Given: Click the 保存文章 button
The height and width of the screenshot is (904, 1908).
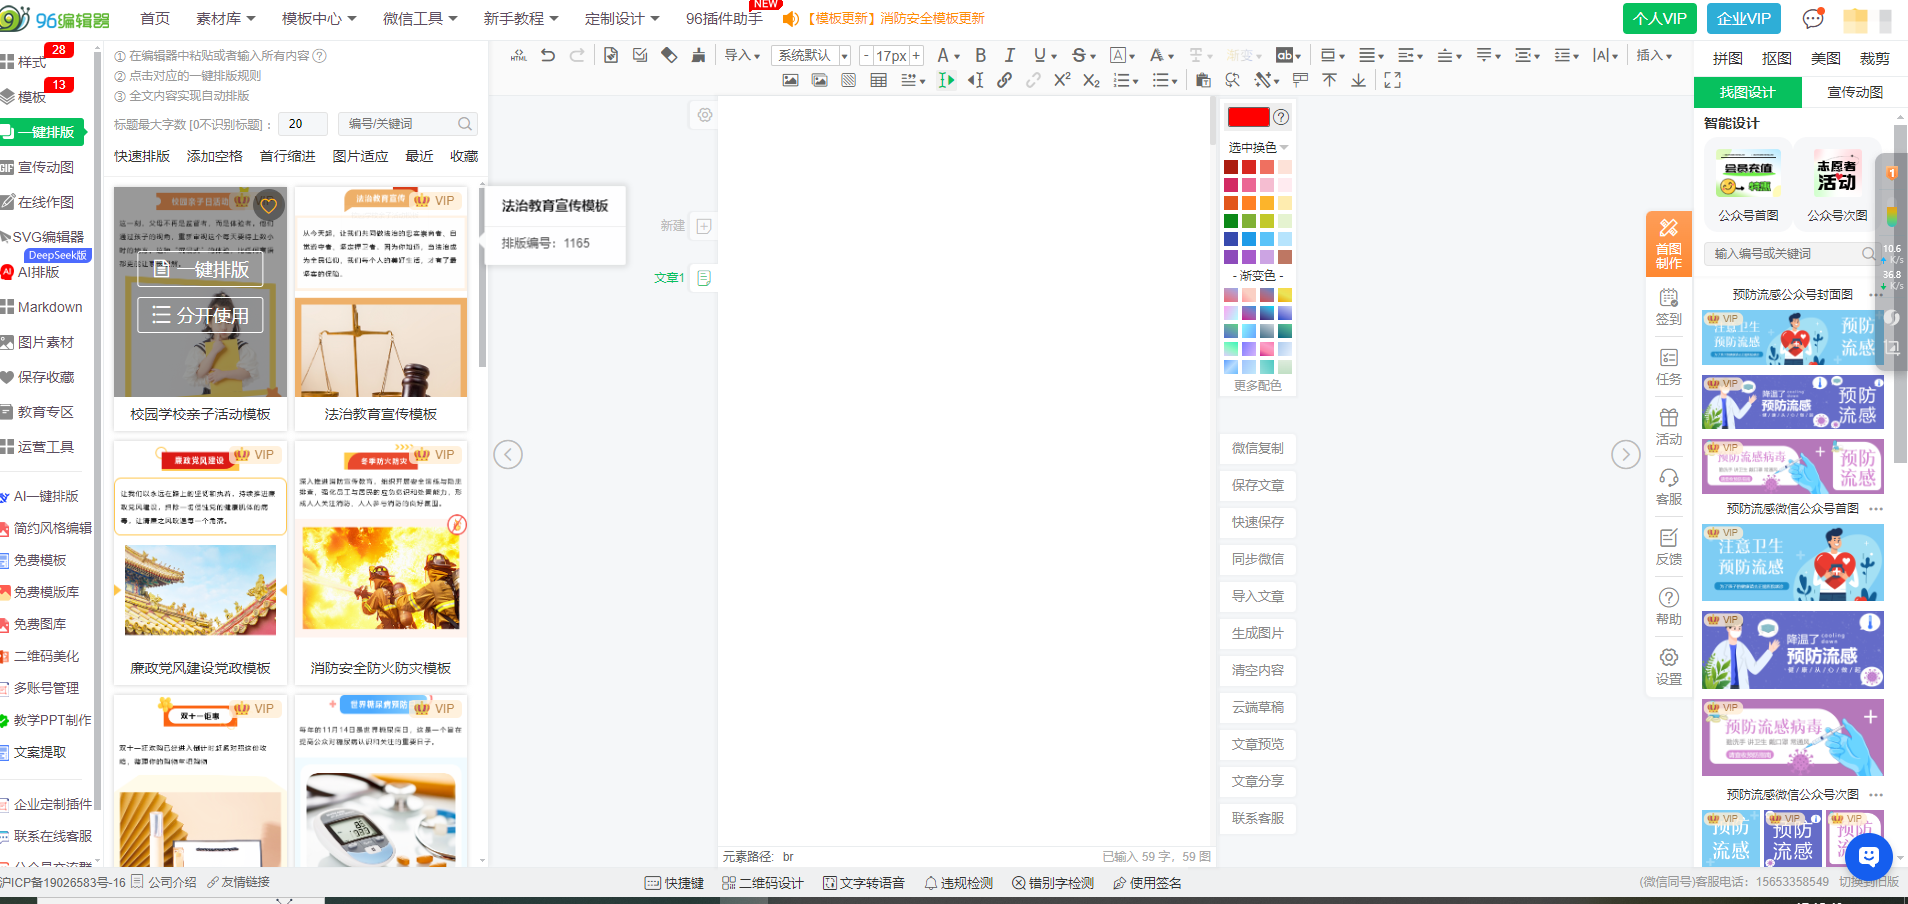Looking at the screenshot, I should 1257,485.
